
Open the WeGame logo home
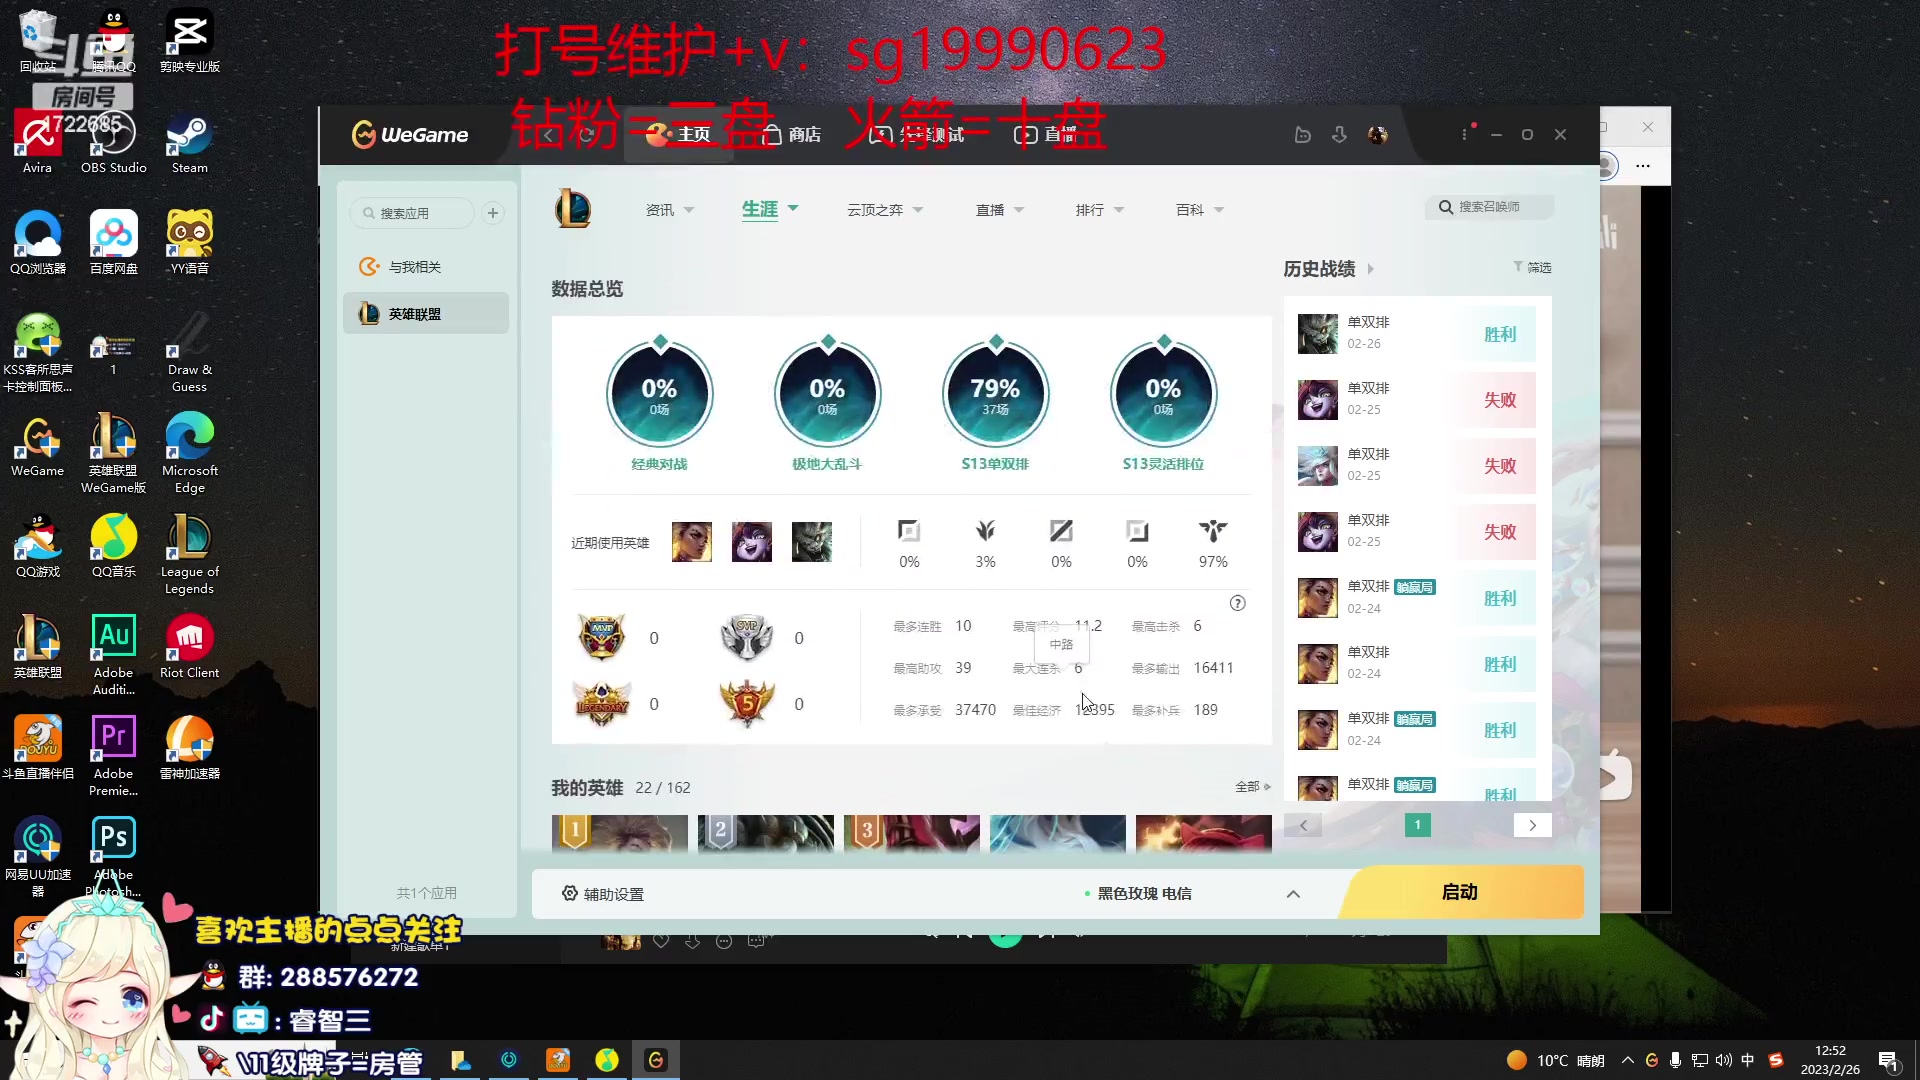tap(410, 134)
